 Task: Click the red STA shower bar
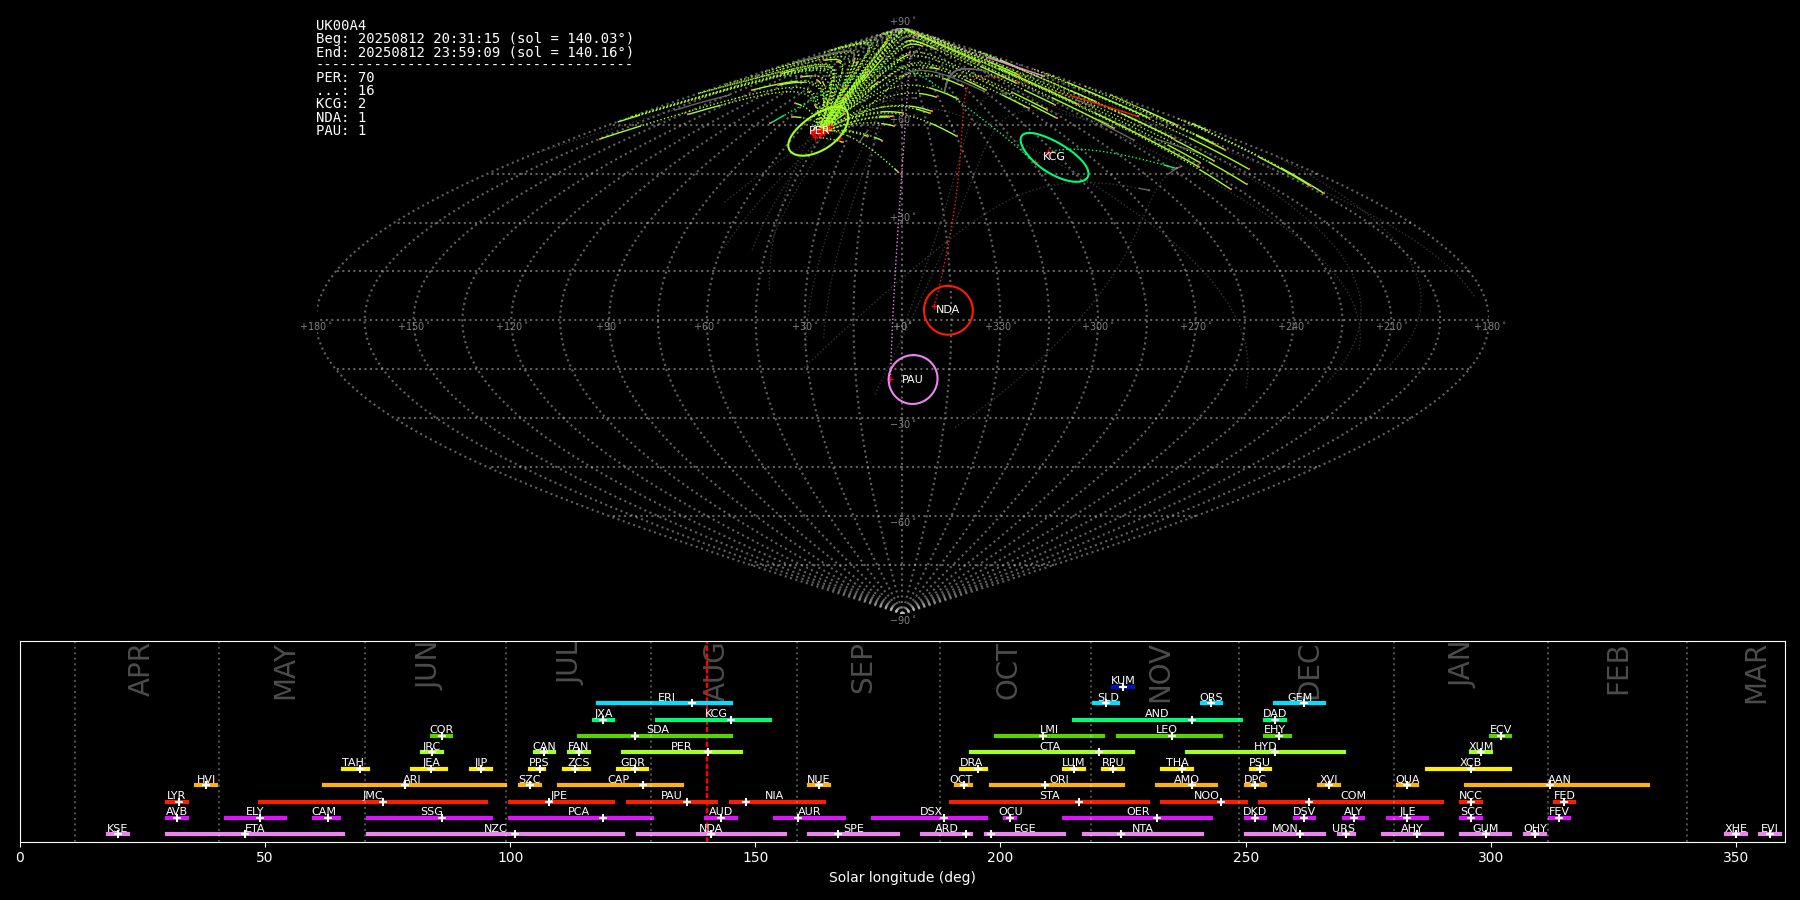(x=1049, y=801)
